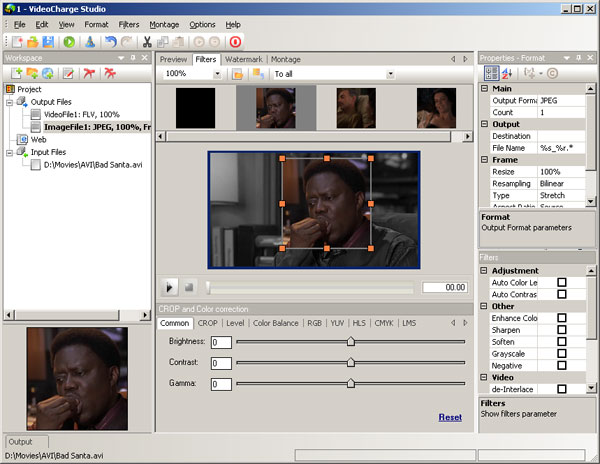Pin the Workspace panel
Image resolution: width=600 pixels, height=464 pixels.
pyautogui.click(x=133, y=57)
